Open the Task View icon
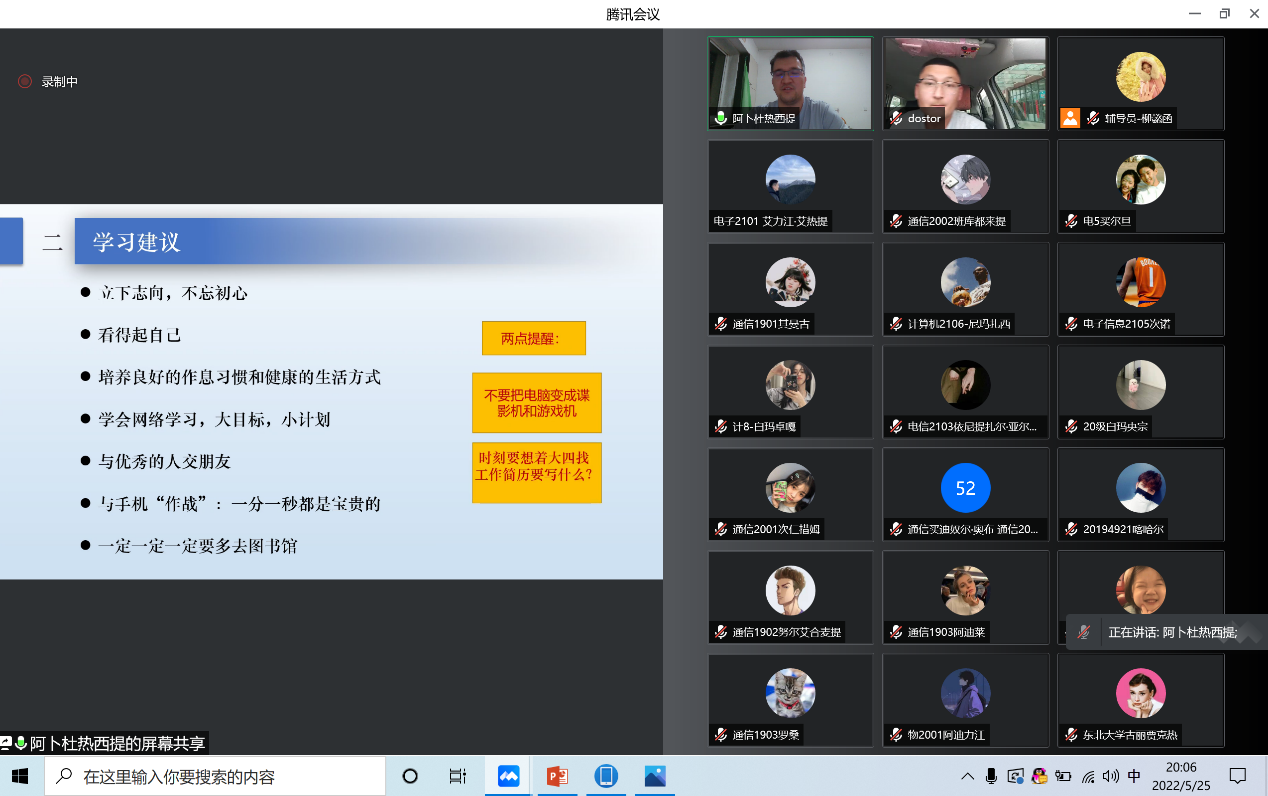1268x796 pixels. tap(458, 776)
